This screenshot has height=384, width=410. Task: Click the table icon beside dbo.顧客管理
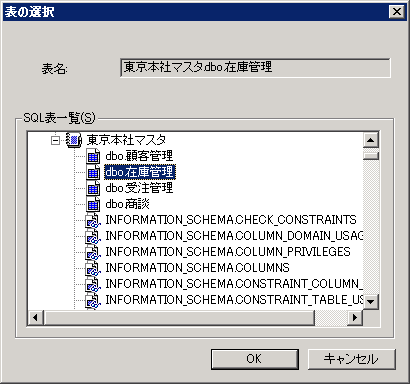(x=93, y=156)
